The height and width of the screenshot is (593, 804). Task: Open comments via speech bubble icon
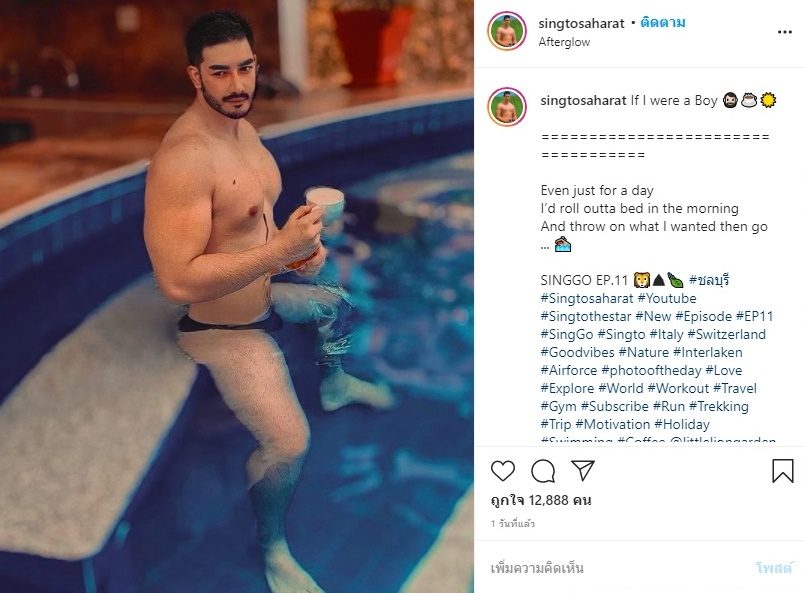point(543,471)
